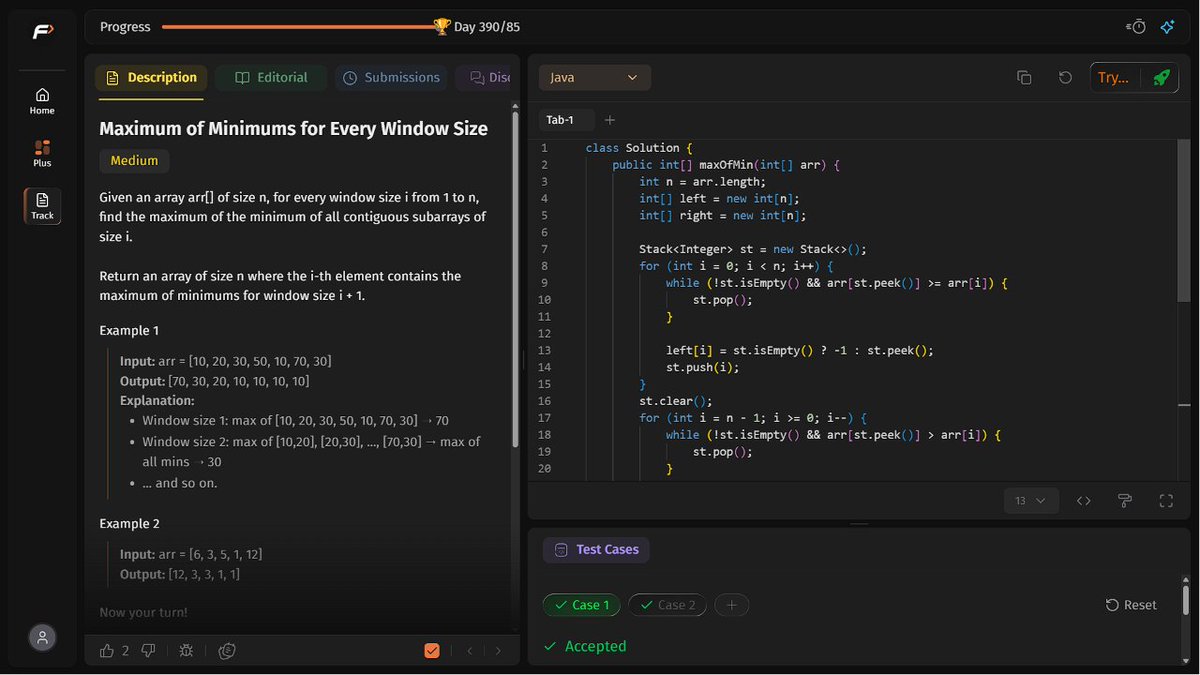The height and width of the screenshot is (675, 1200).
Task: Copy the code with copy icon
Action: click(x=1024, y=77)
